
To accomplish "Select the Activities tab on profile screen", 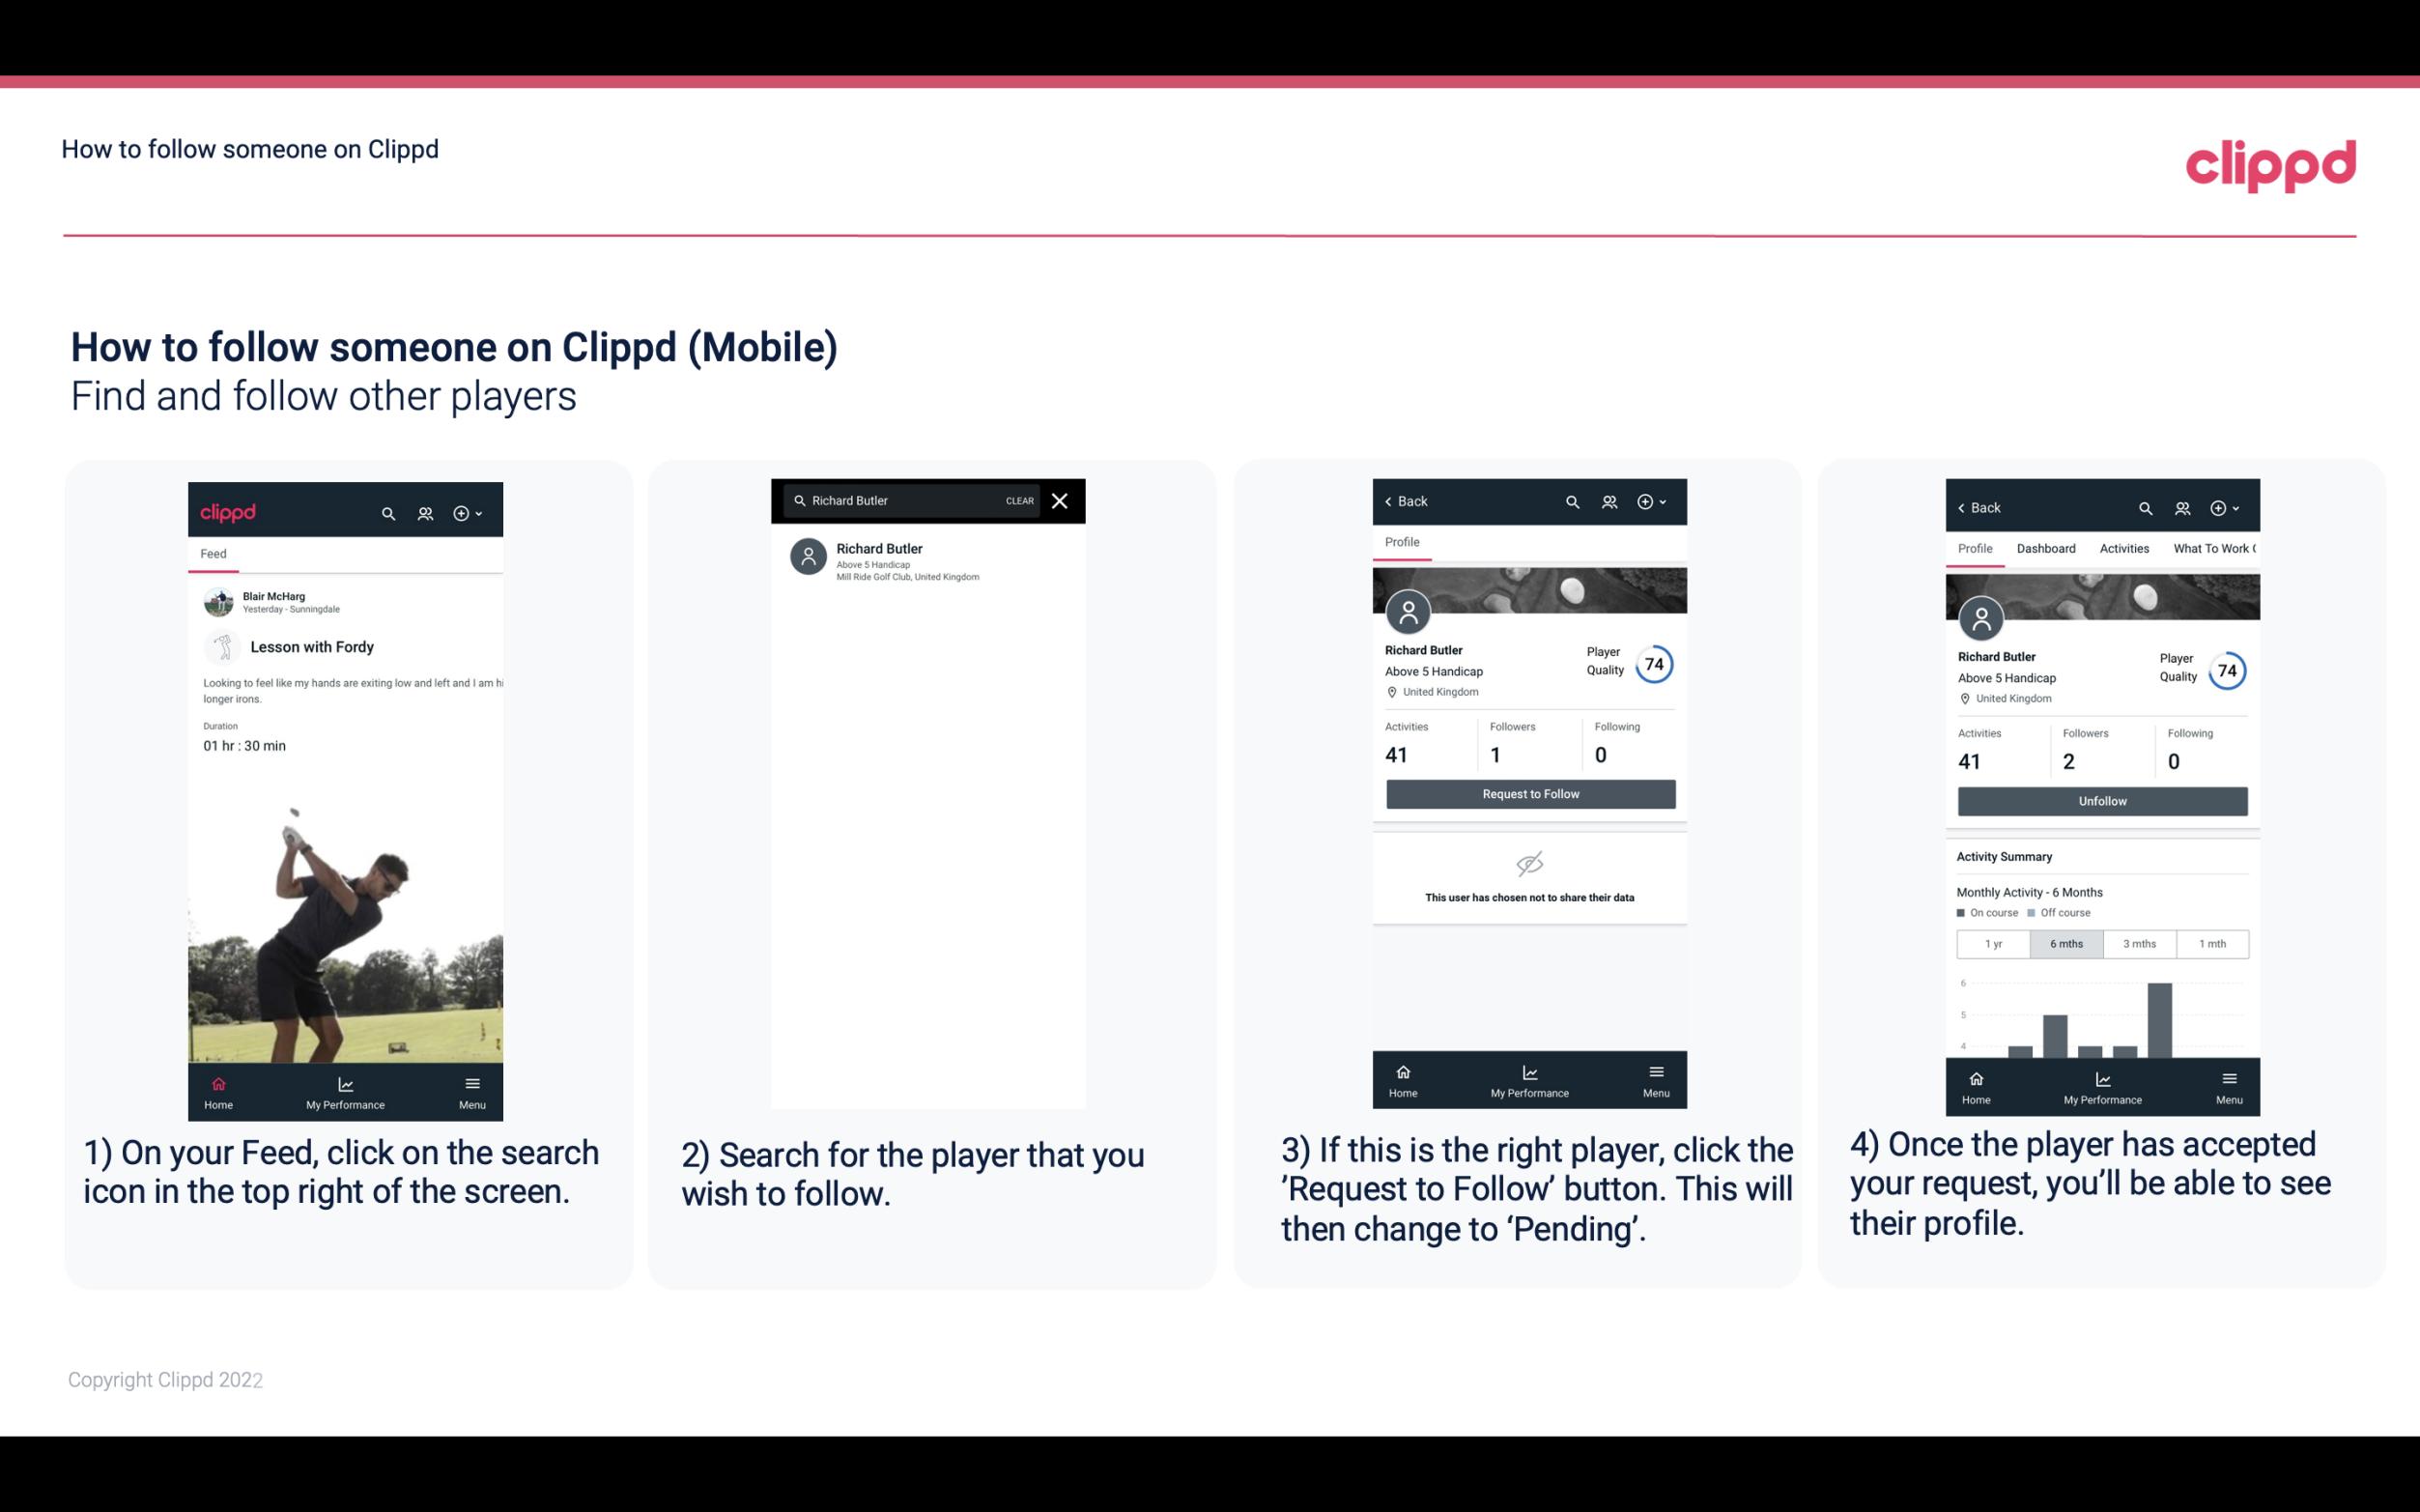I will coord(2125,549).
